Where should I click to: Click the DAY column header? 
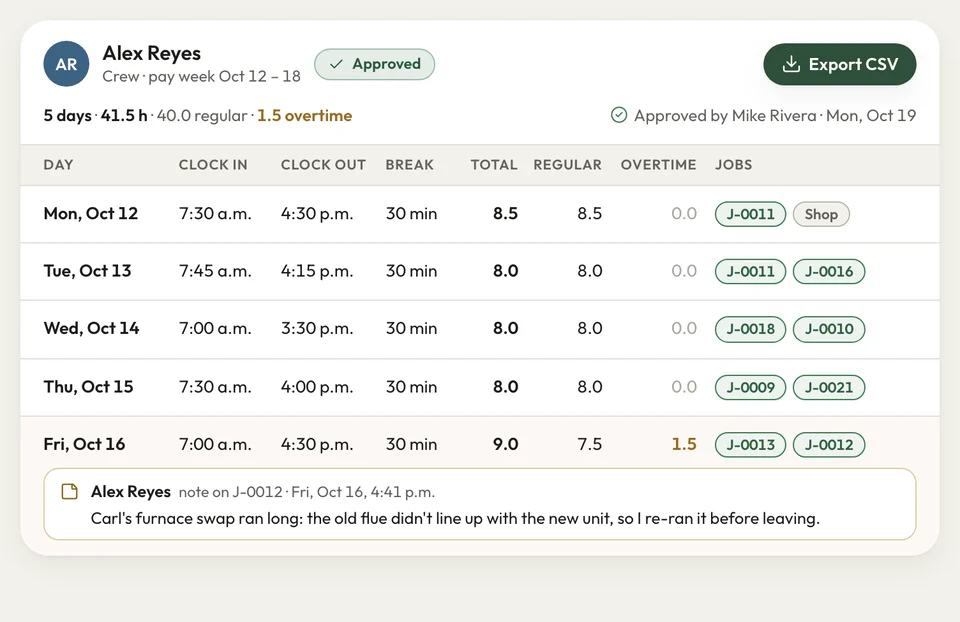58,165
